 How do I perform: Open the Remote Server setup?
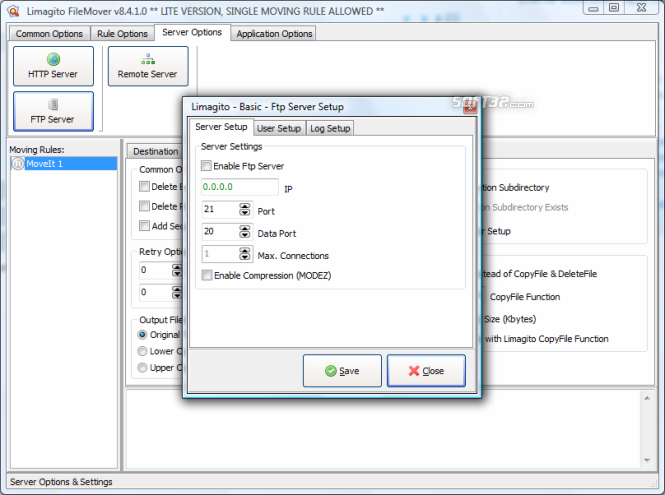[x=148, y=66]
